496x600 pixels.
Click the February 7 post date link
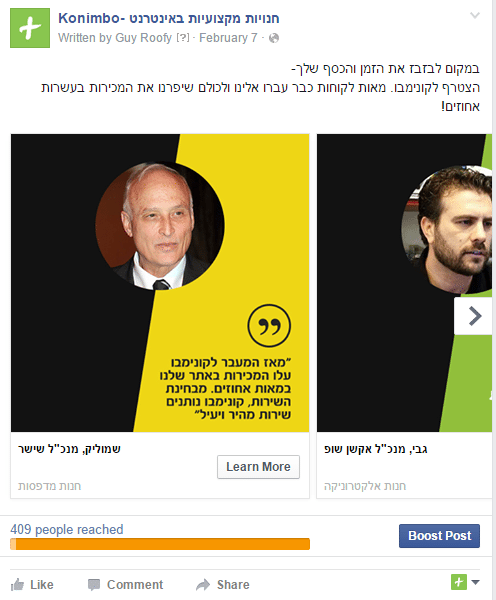click(x=228, y=38)
